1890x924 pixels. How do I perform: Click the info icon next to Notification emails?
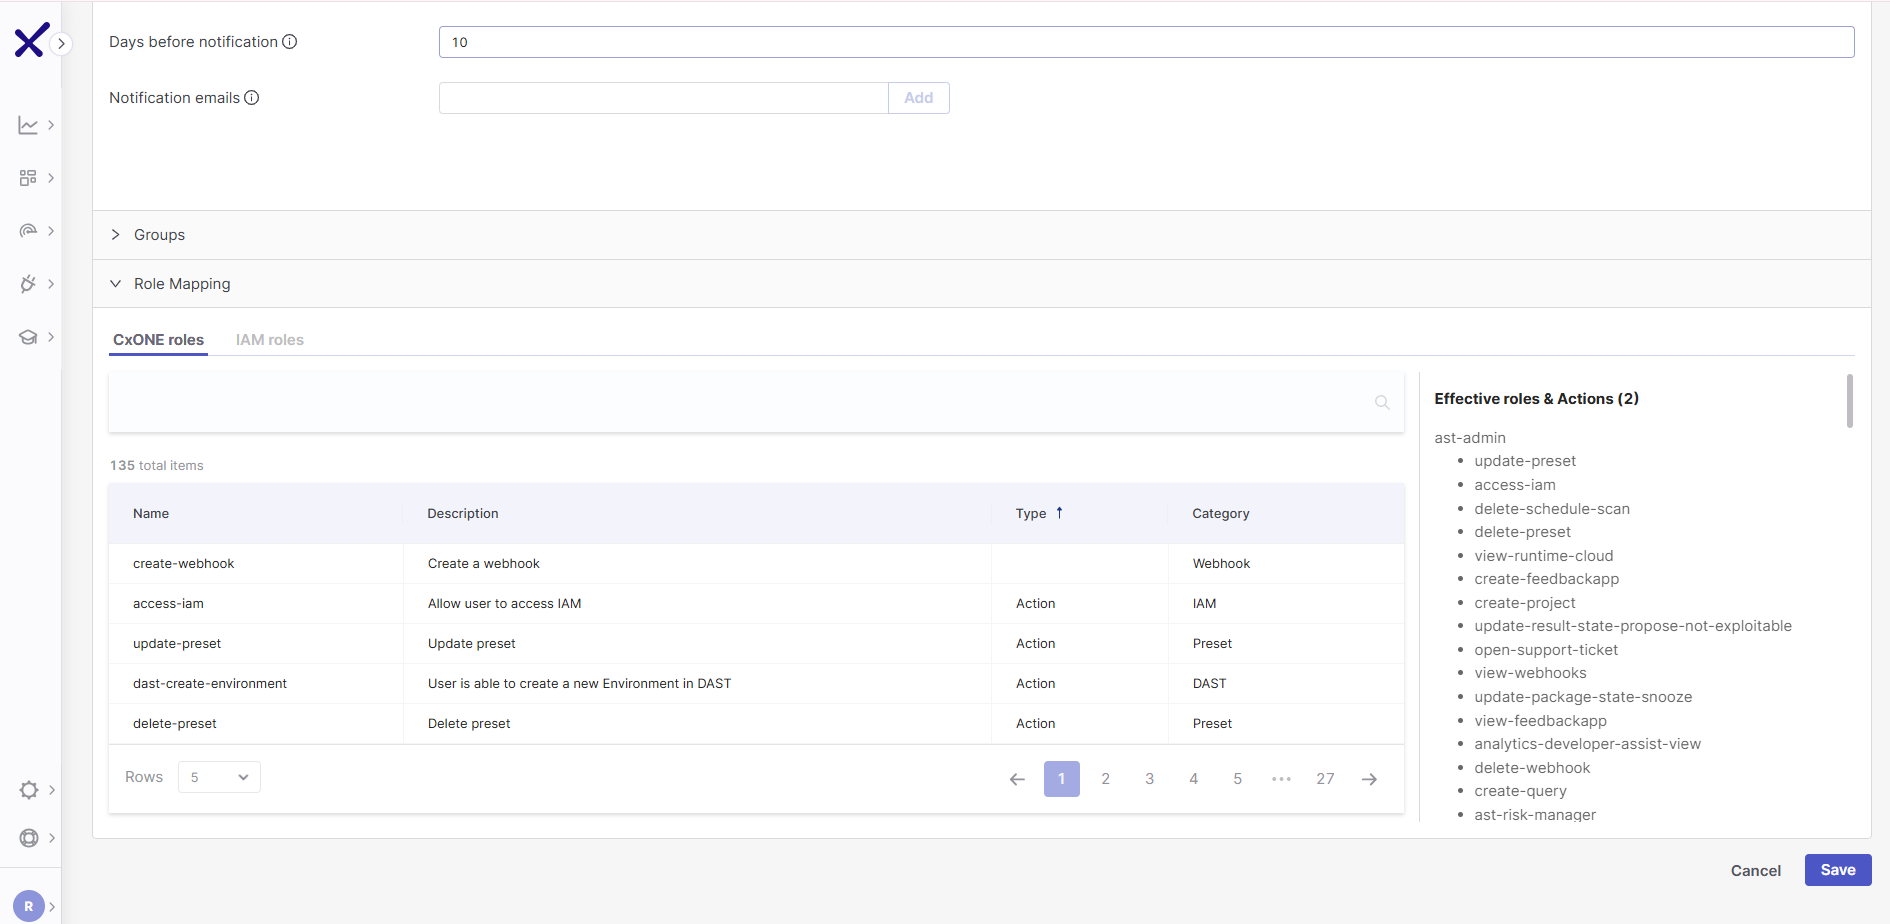coord(252,97)
